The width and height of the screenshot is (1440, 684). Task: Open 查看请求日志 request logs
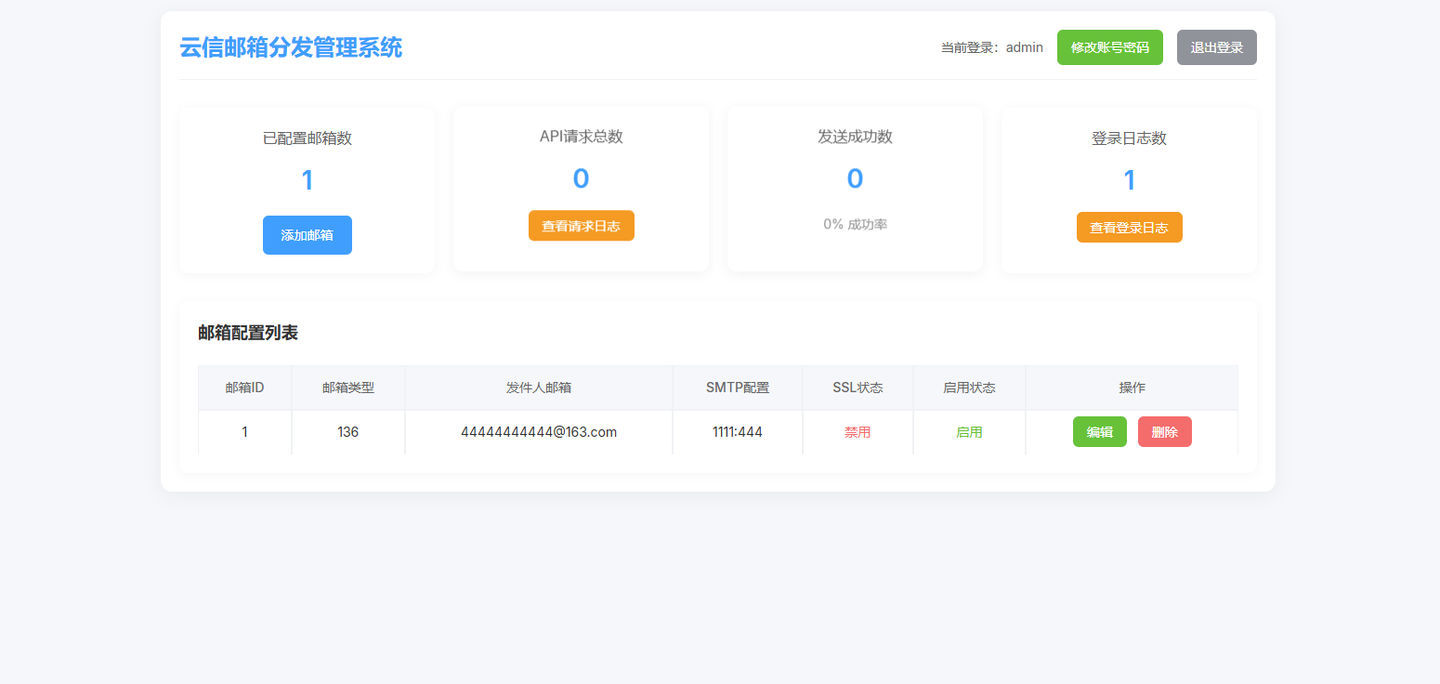coord(581,226)
